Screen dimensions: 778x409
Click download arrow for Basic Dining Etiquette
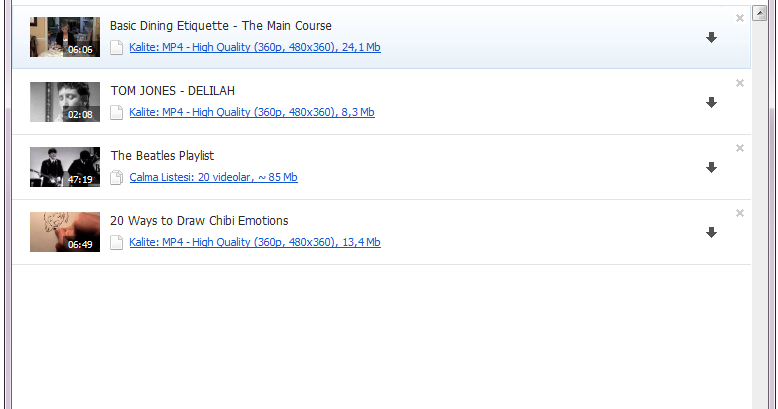(711, 38)
